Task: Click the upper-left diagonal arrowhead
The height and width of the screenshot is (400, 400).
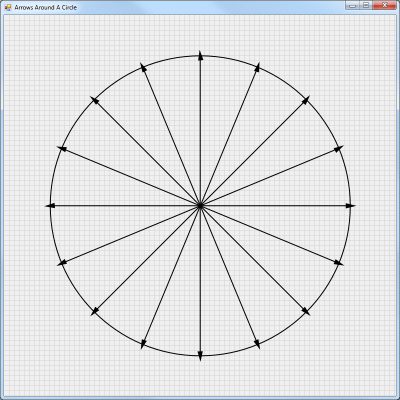Action: [x=95, y=100]
